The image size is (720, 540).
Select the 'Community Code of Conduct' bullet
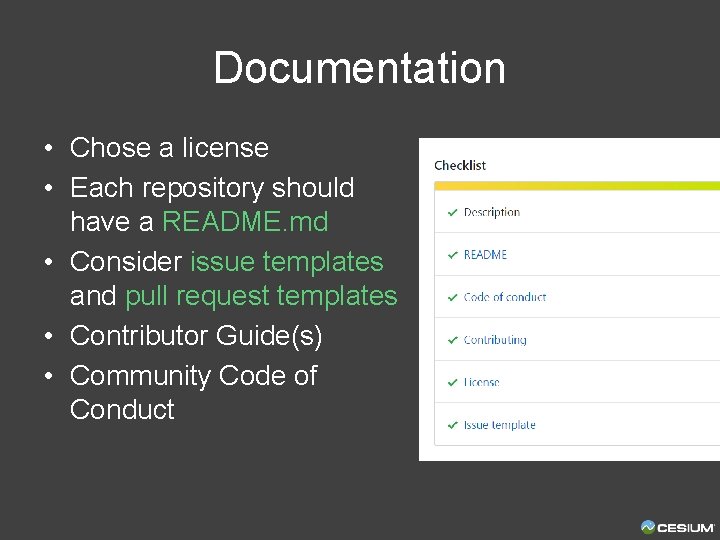[x=193, y=392]
